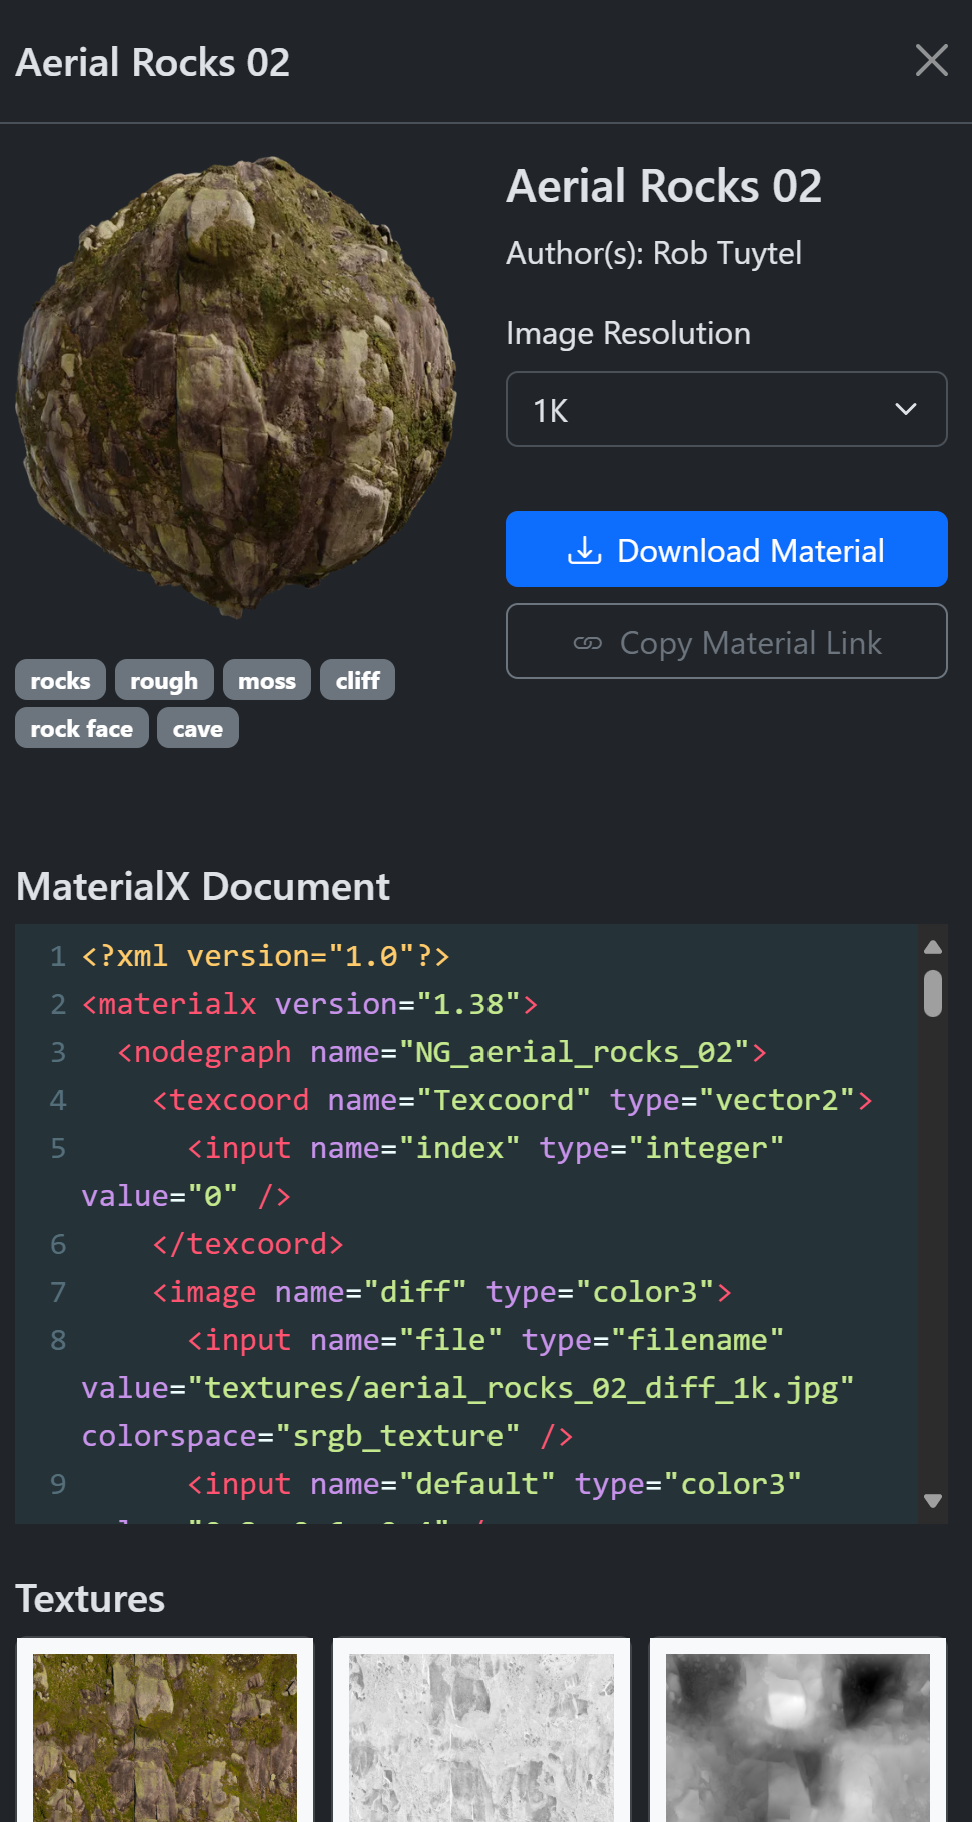The height and width of the screenshot is (1822, 972).
Task: Open the dark grayscale displacement texture thumbnail
Action: 797,1735
